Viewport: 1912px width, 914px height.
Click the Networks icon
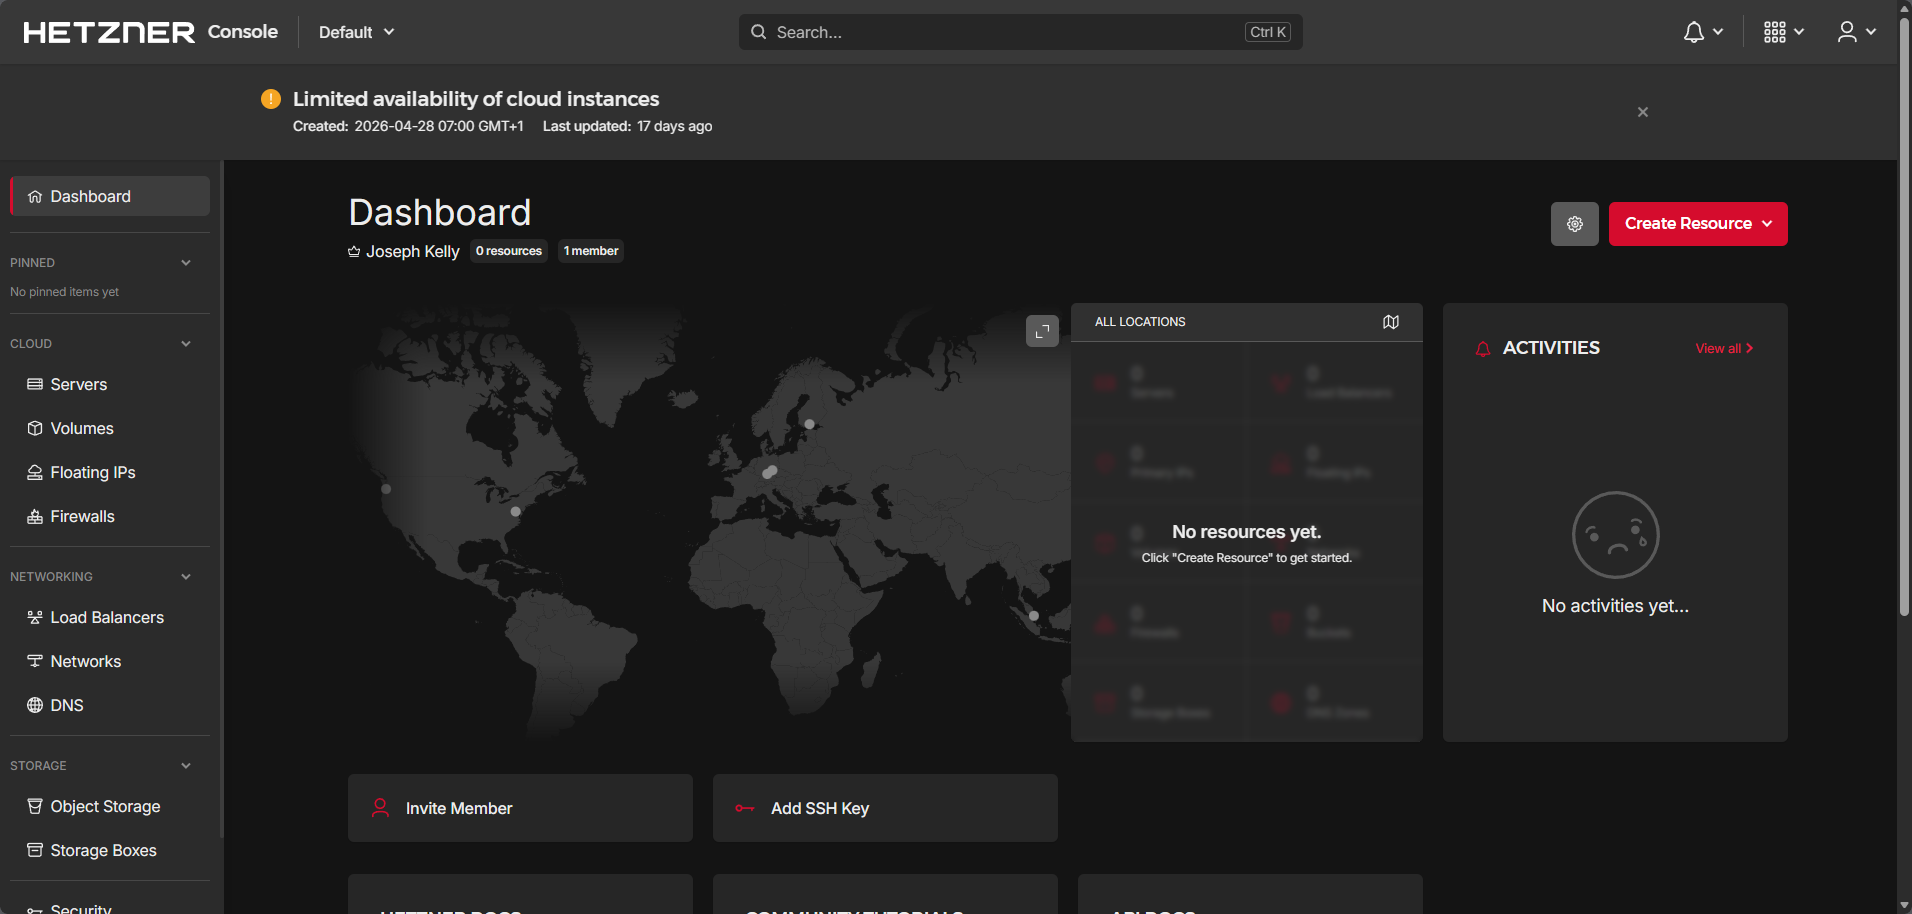35,661
